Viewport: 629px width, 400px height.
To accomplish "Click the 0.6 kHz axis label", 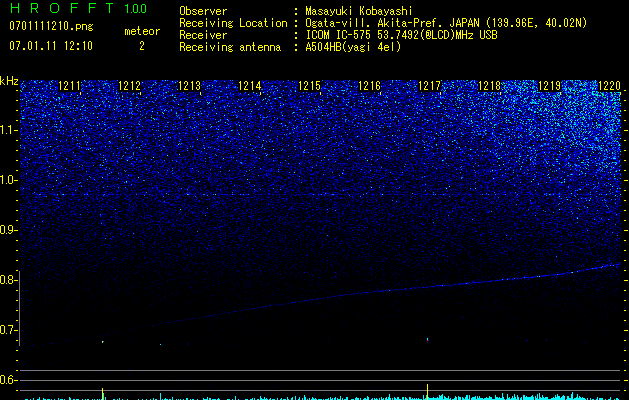I will click(x=9, y=380).
